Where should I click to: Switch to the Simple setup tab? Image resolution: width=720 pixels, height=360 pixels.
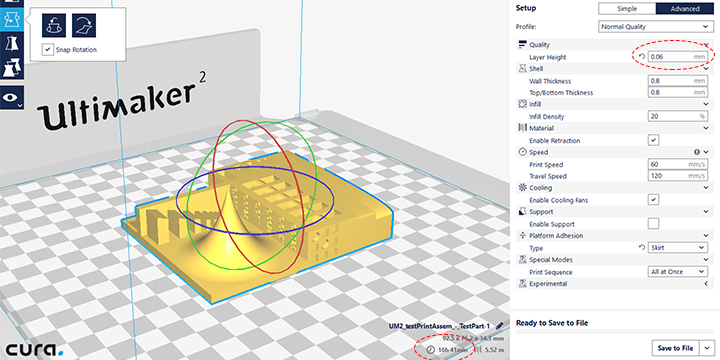pyautogui.click(x=627, y=9)
